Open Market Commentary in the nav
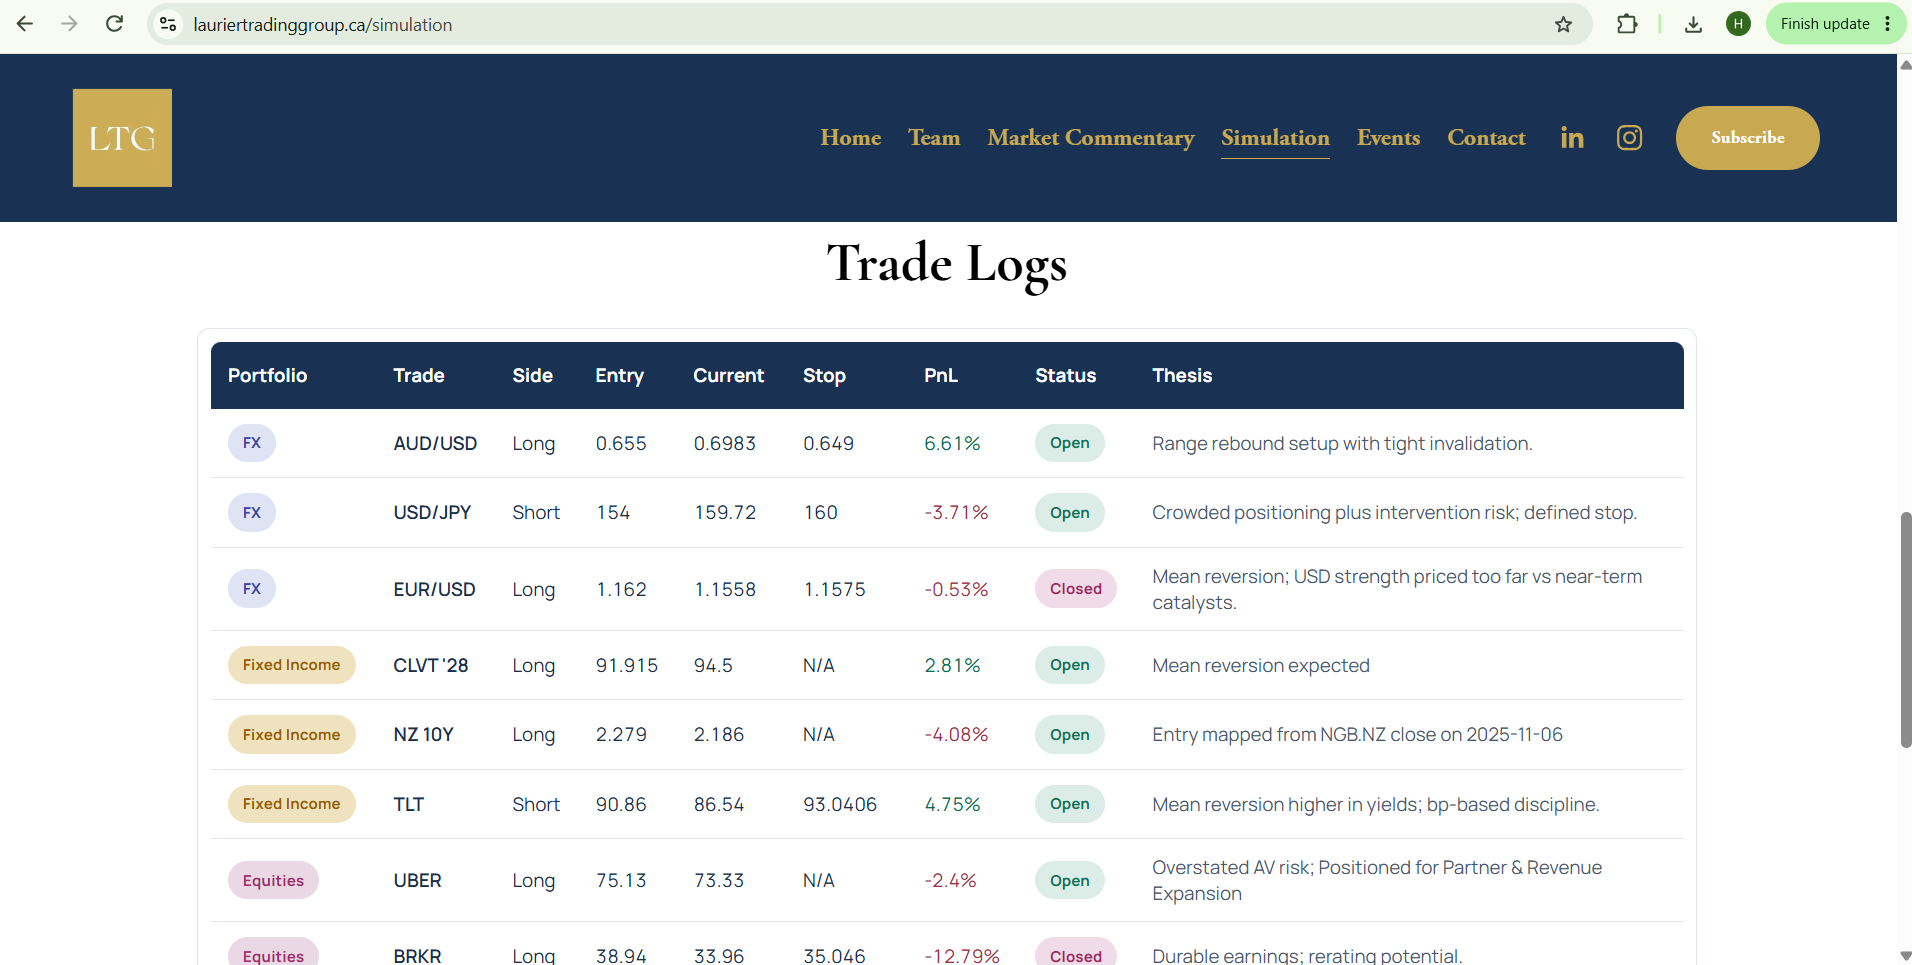The image size is (1912, 965). click(1091, 138)
